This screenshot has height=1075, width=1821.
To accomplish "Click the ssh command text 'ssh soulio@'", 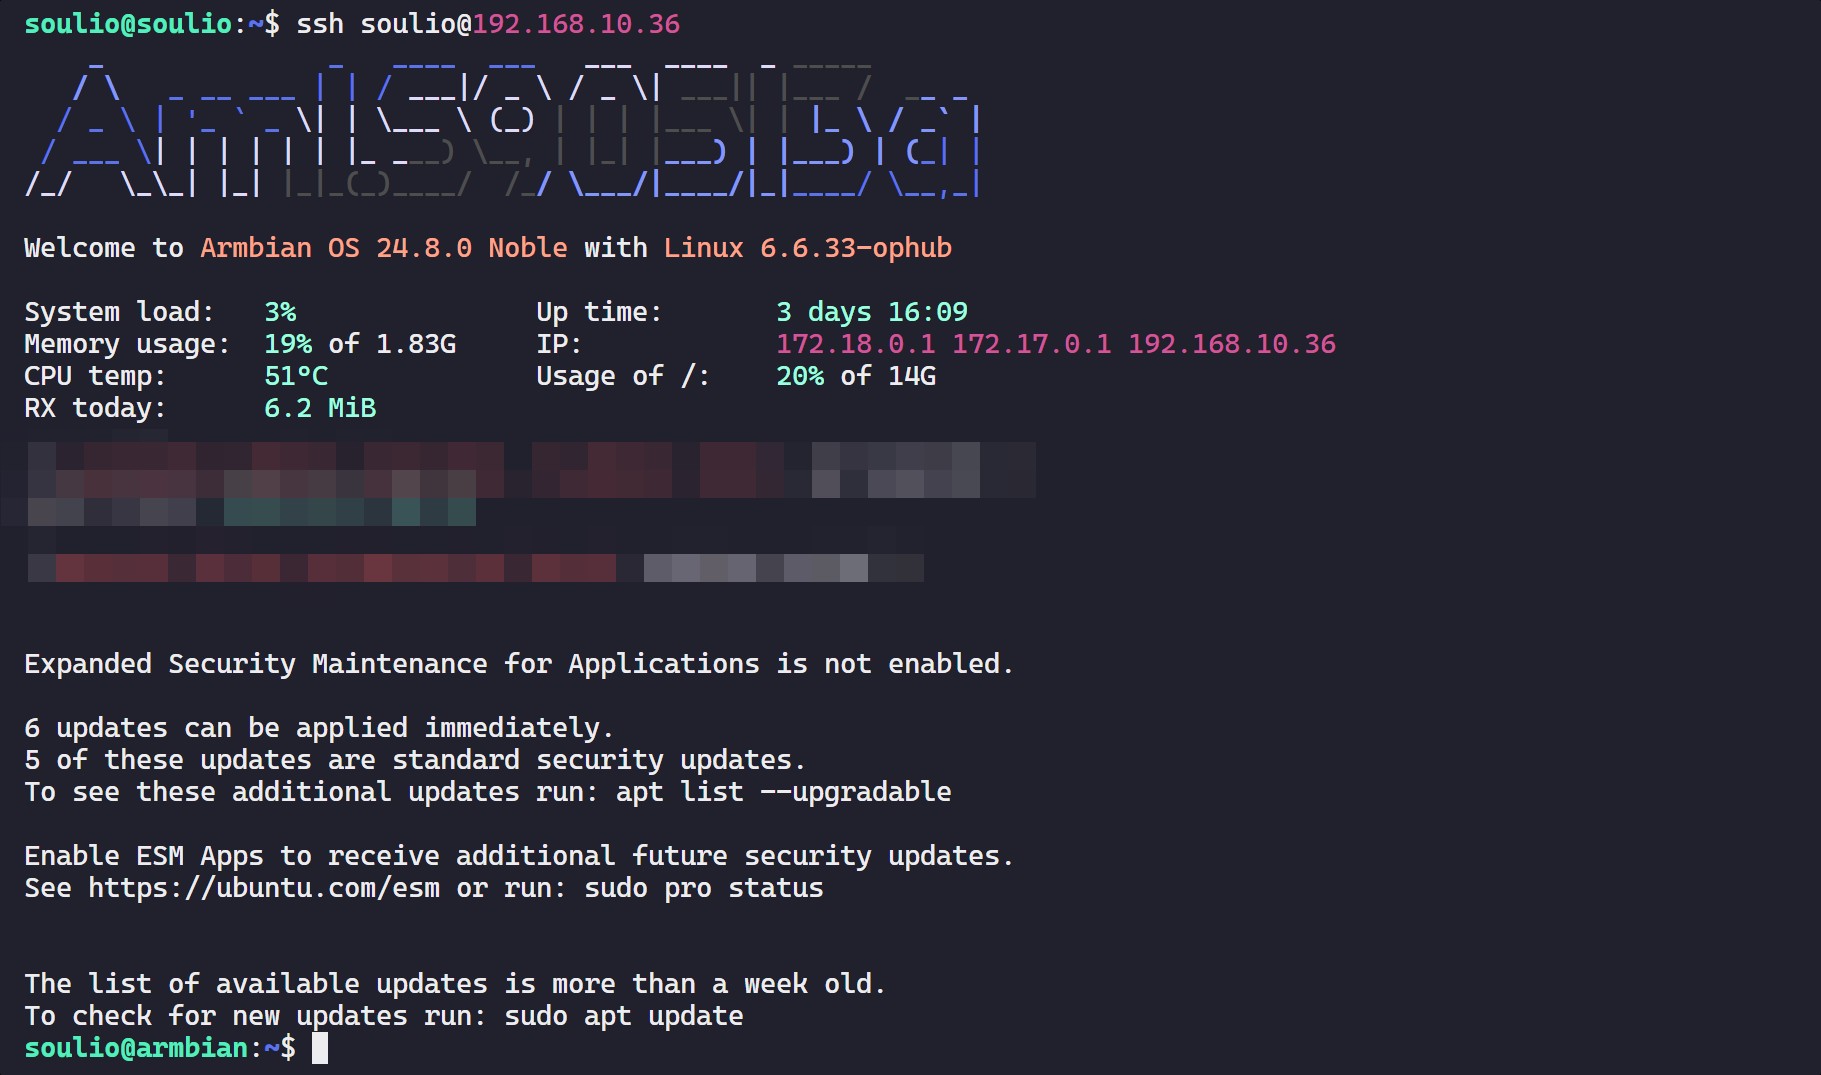I will [384, 24].
